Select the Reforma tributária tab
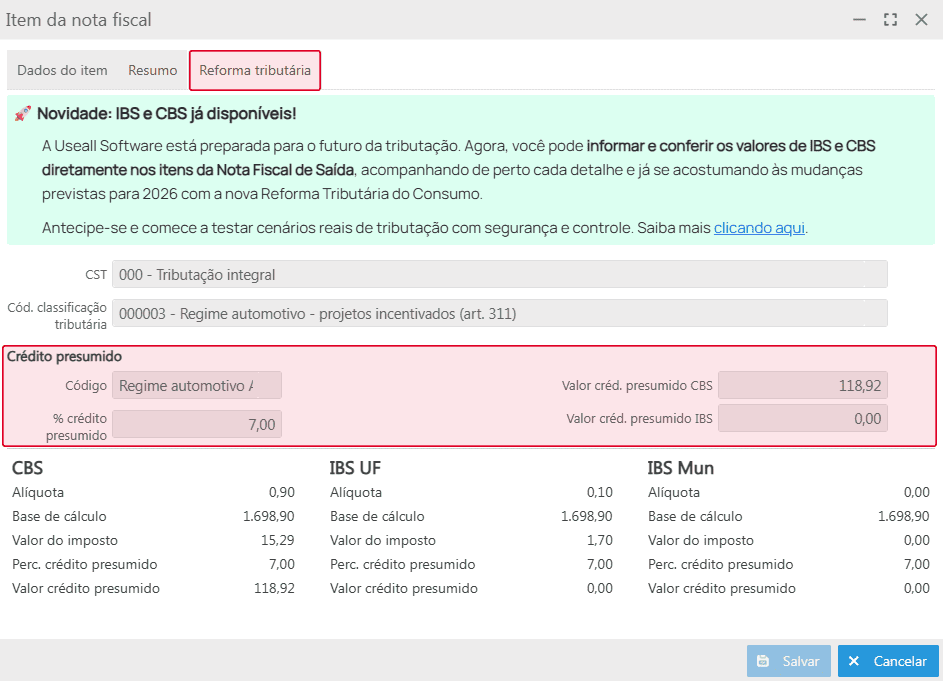Viewport: 943px width, 681px height. coord(255,71)
